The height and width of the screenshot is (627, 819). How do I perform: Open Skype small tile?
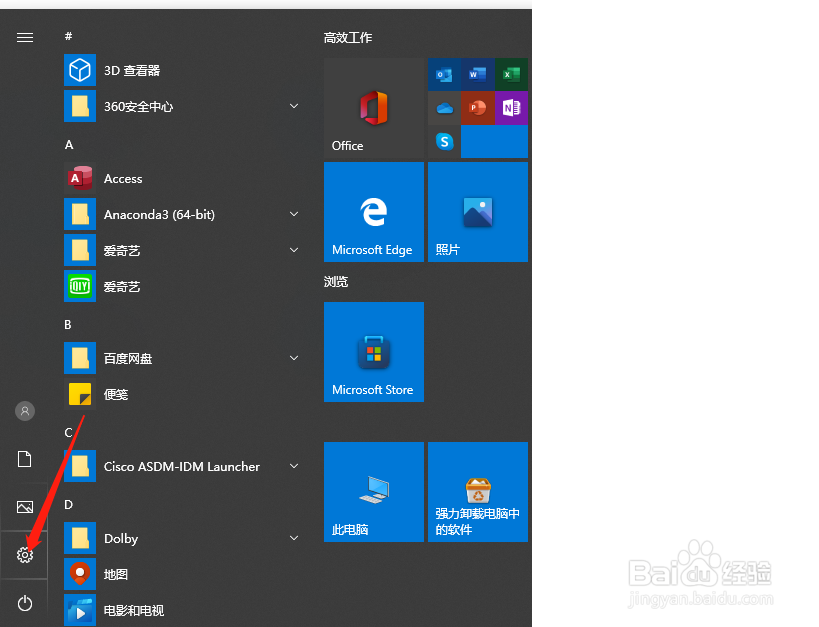click(444, 142)
